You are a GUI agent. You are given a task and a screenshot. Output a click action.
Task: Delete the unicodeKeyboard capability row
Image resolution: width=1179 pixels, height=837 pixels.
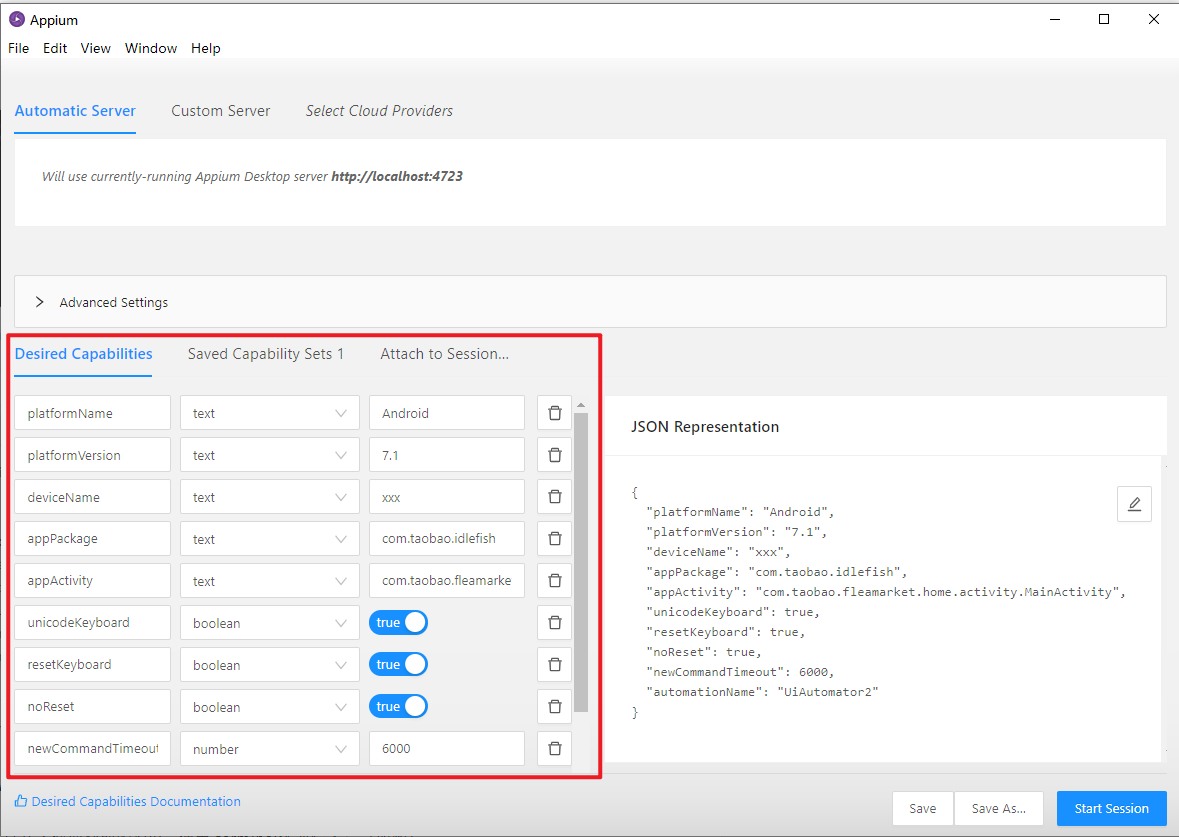(x=554, y=623)
